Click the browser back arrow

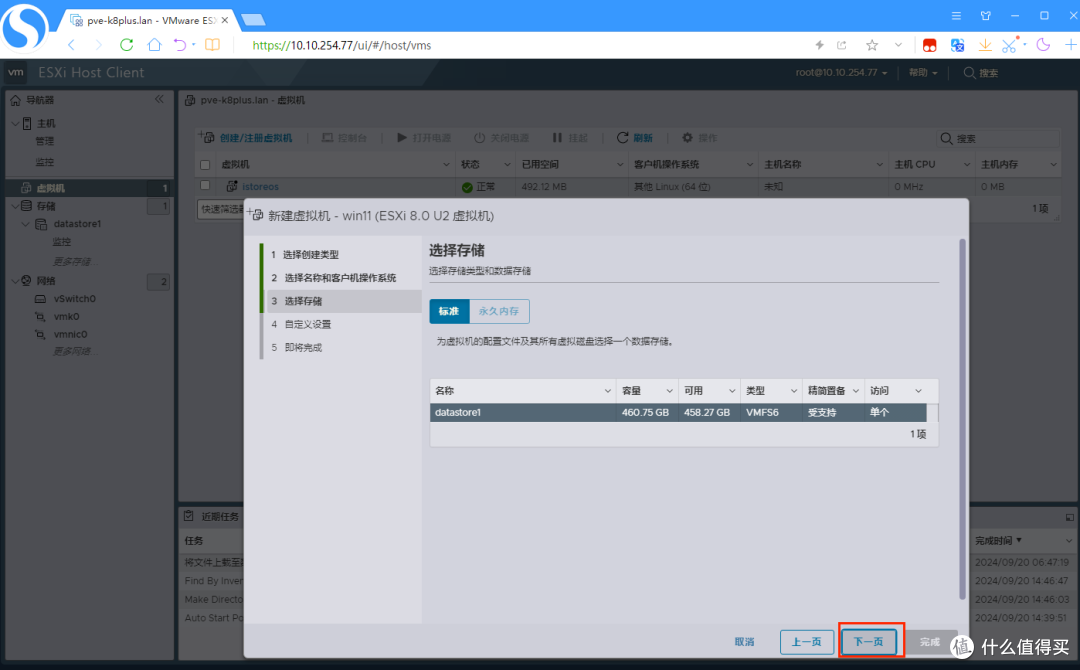coord(72,45)
